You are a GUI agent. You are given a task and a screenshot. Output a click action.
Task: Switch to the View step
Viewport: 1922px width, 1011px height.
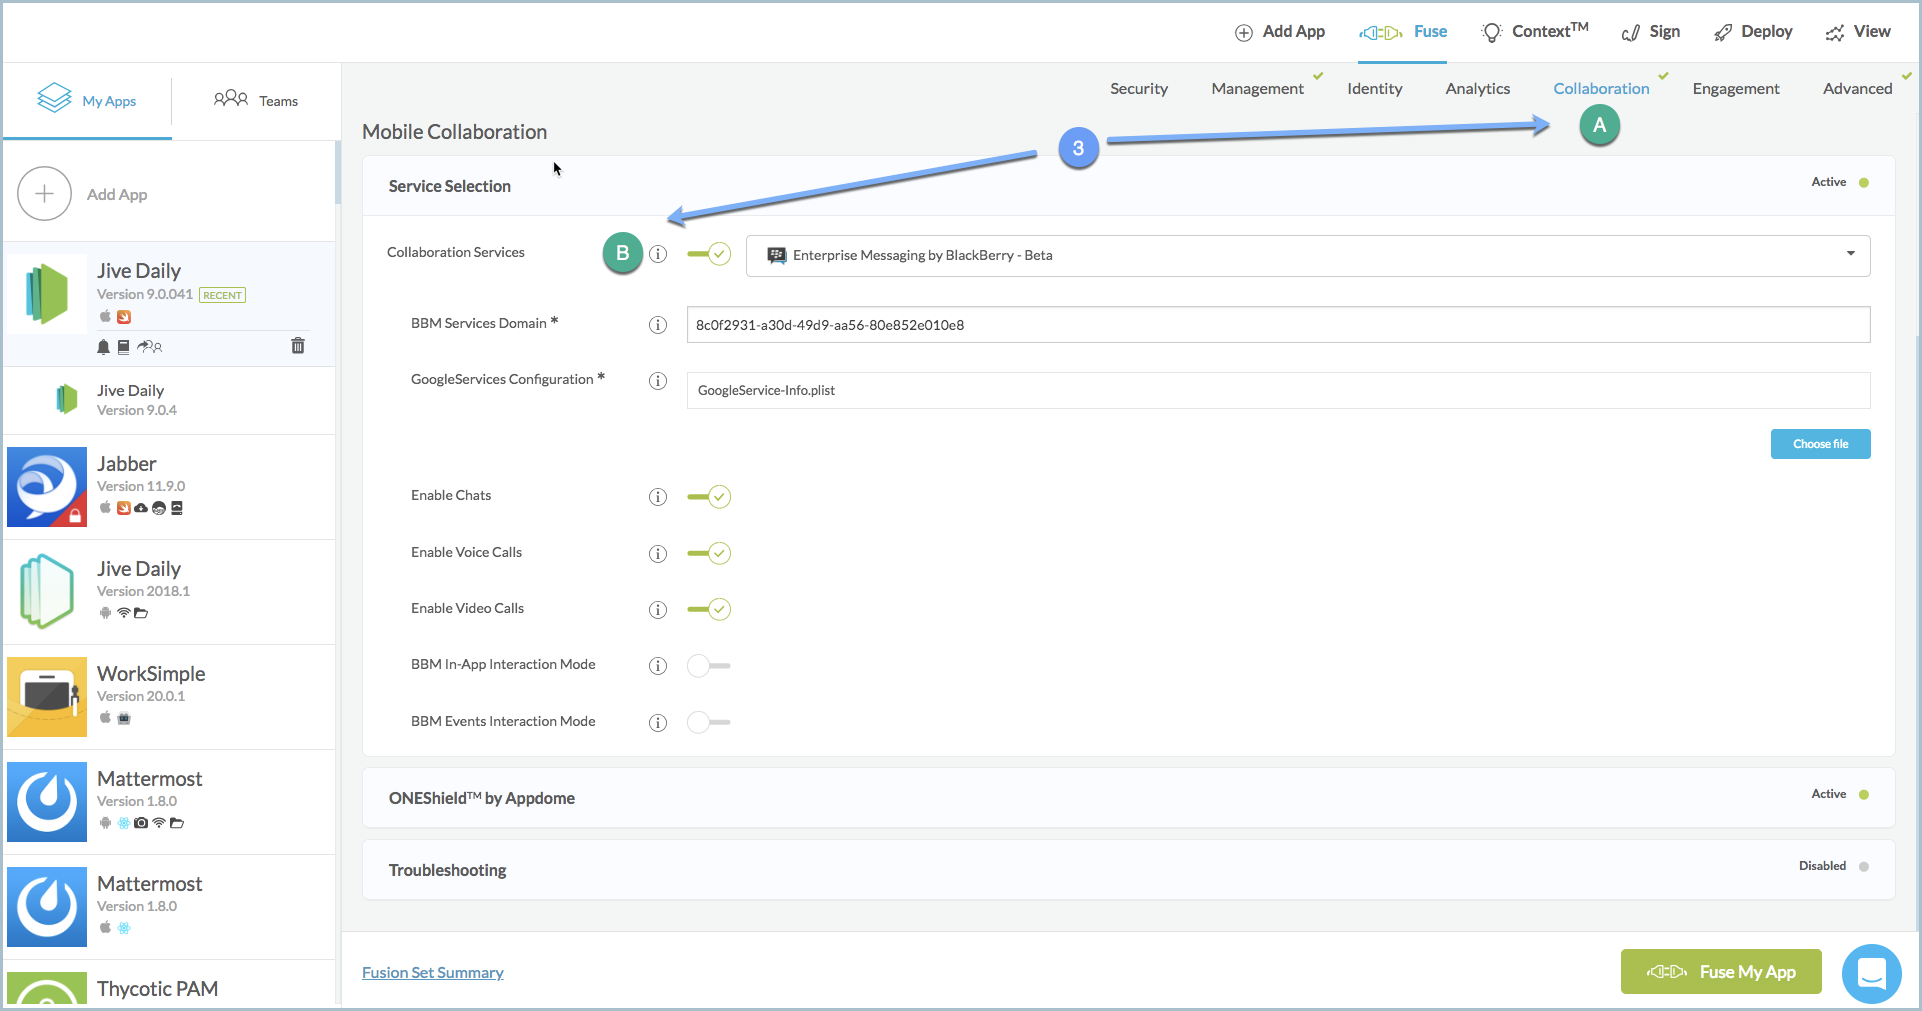click(1858, 32)
